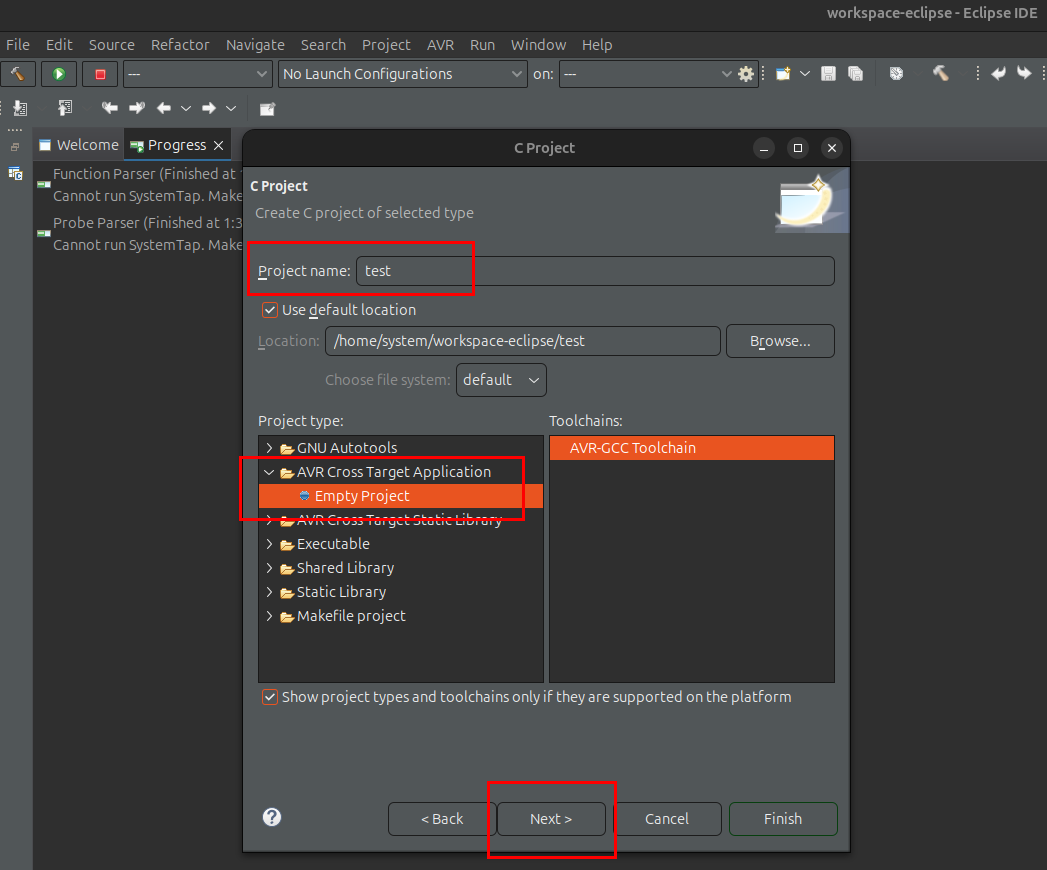Screen dimensions: 1047x870
Task: Open Forward history dropdown arrow
Action: click(230, 108)
